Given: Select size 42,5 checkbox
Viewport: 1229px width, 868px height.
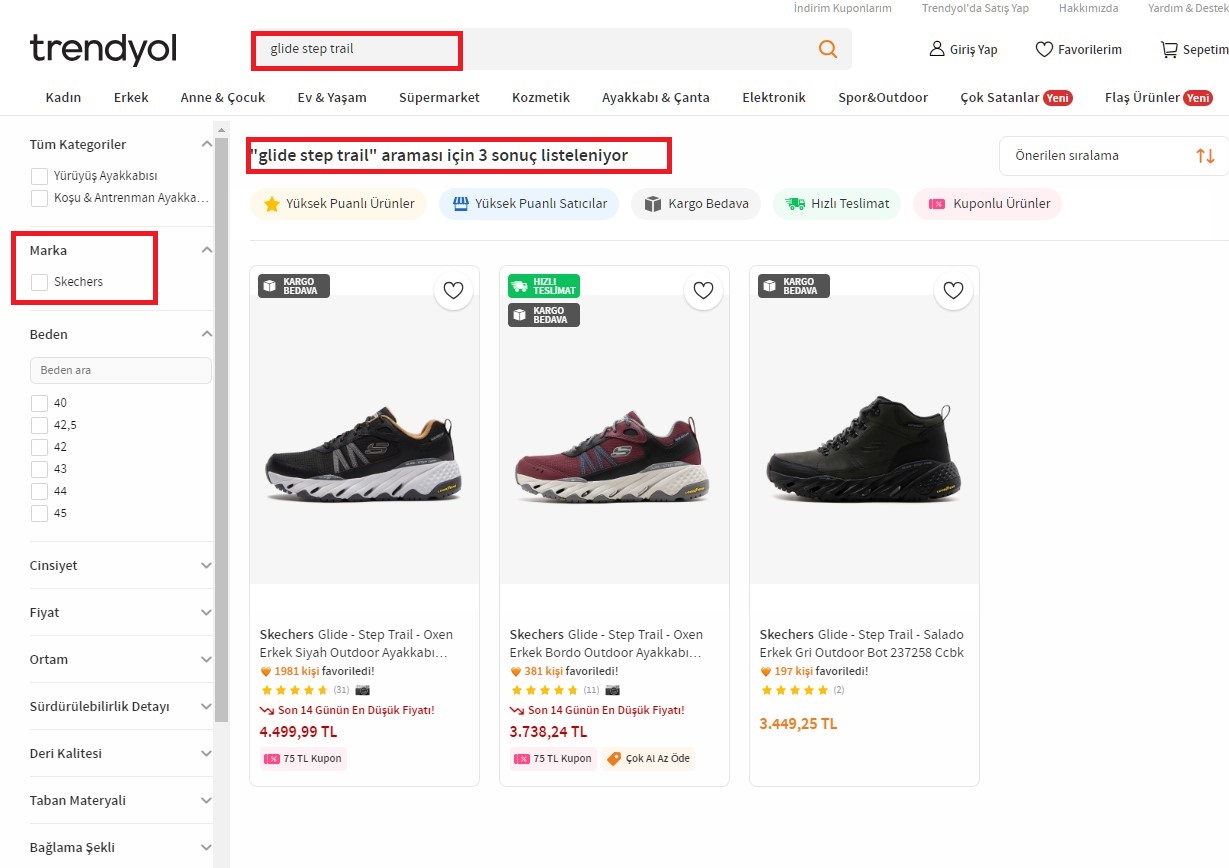Looking at the screenshot, I should point(39,425).
